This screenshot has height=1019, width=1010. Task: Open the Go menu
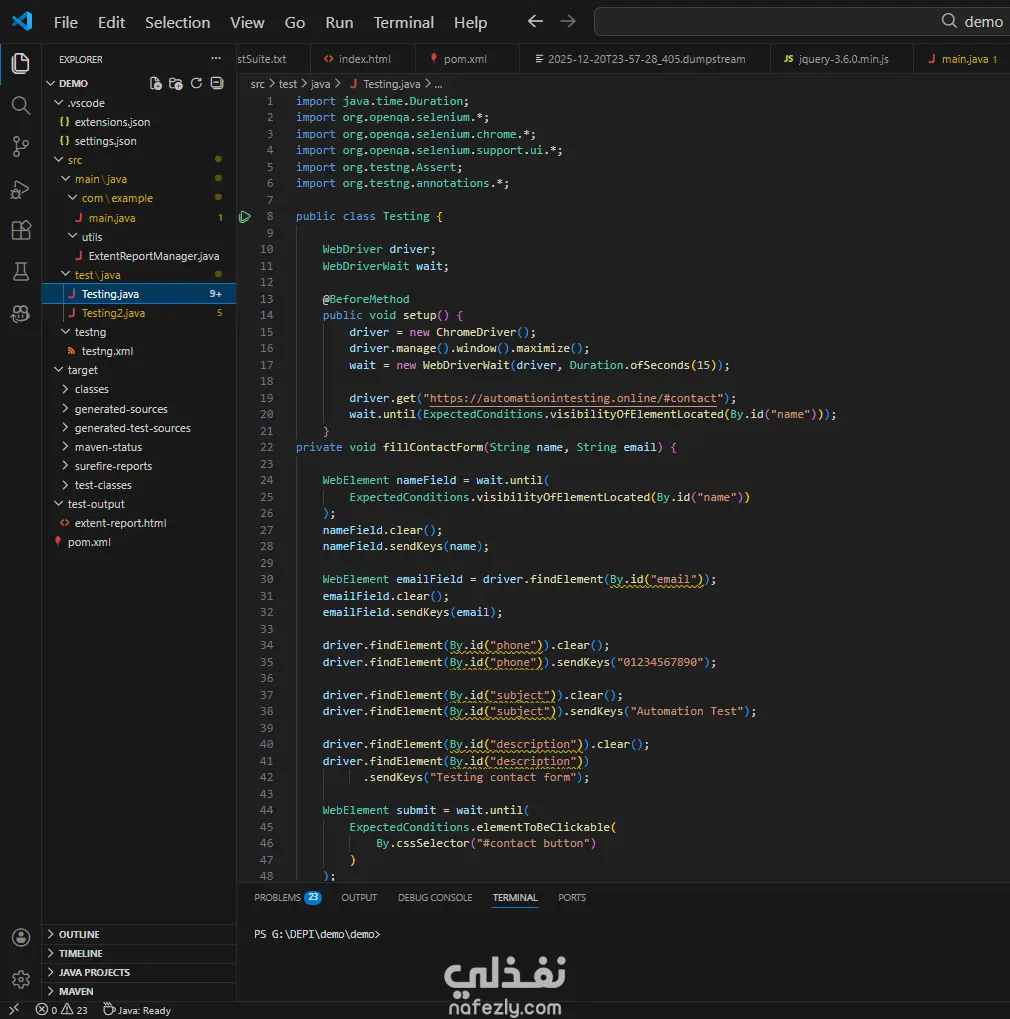pos(294,22)
